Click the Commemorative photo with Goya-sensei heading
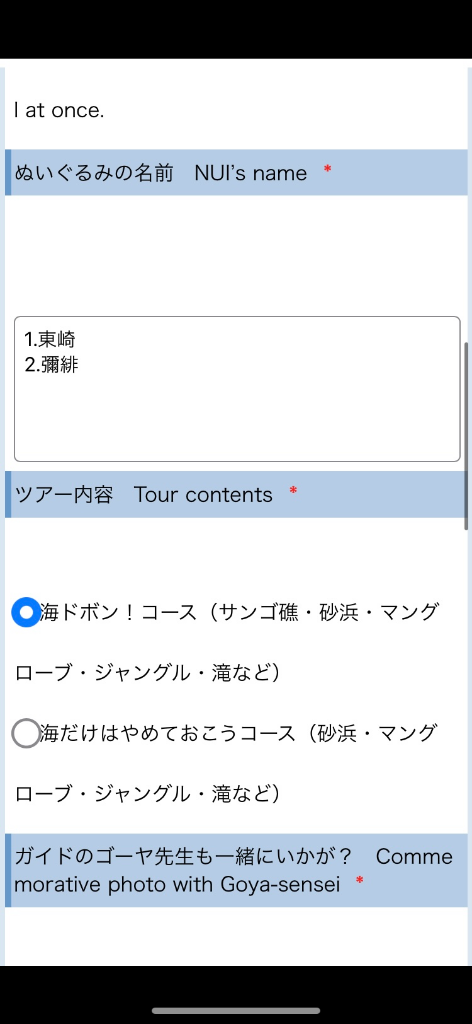The image size is (472, 1024). (x=237, y=871)
